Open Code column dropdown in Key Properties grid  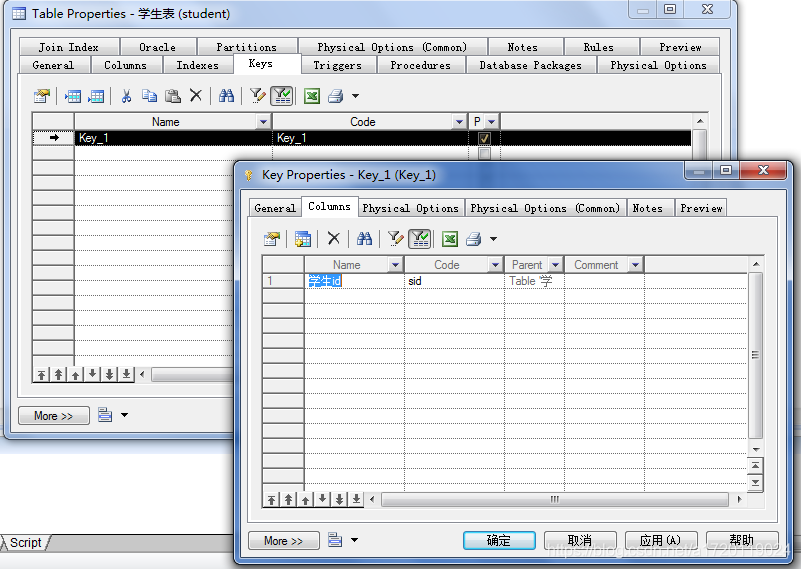pyautogui.click(x=495, y=265)
